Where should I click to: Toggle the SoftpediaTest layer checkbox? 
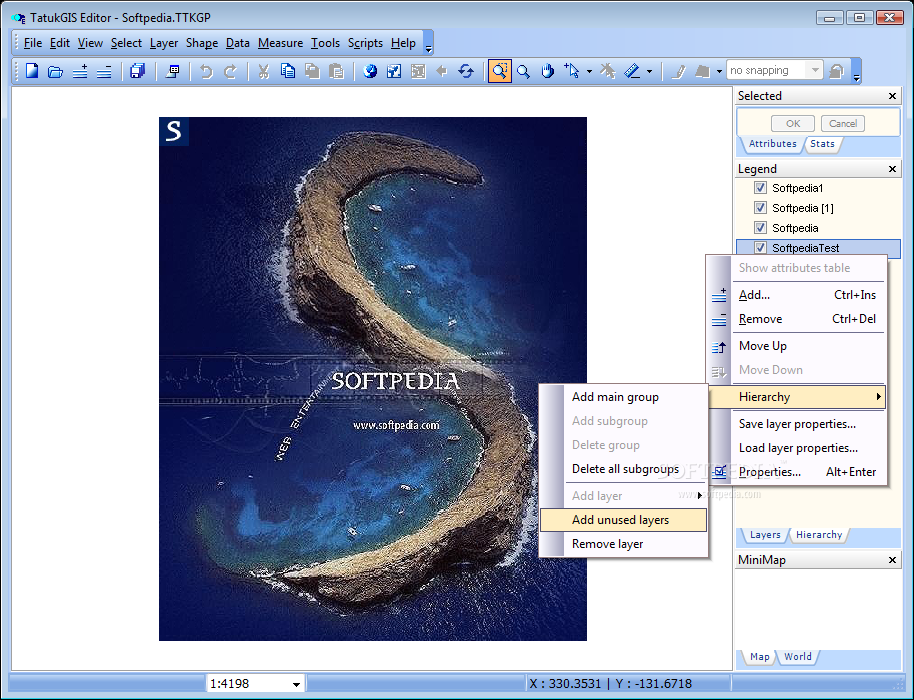click(x=760, y=247)
